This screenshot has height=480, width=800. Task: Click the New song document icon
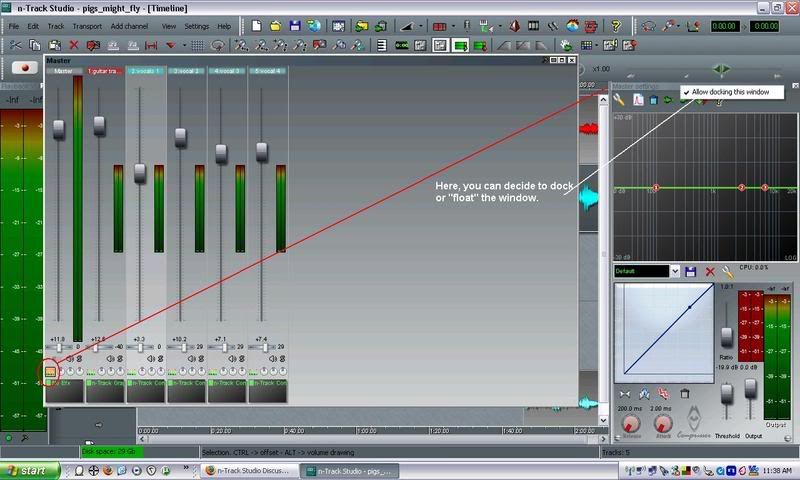[257, 26]
